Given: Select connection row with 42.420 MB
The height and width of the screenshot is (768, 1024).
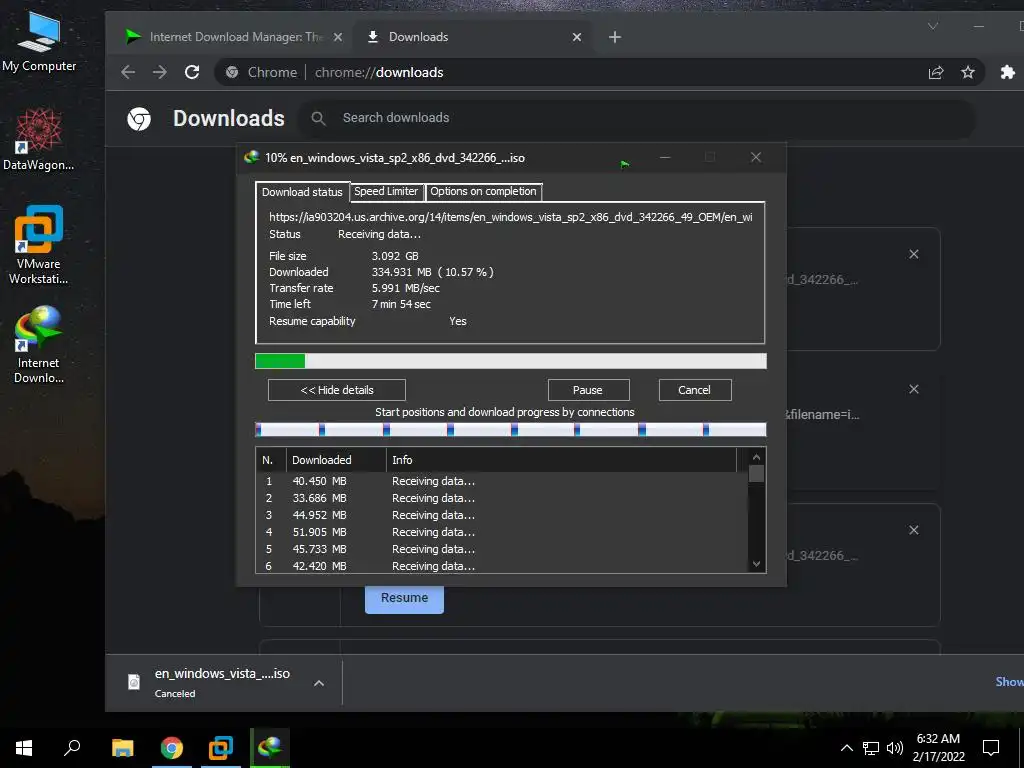Looking at the screenshot, I should click(x=502, y=566).
